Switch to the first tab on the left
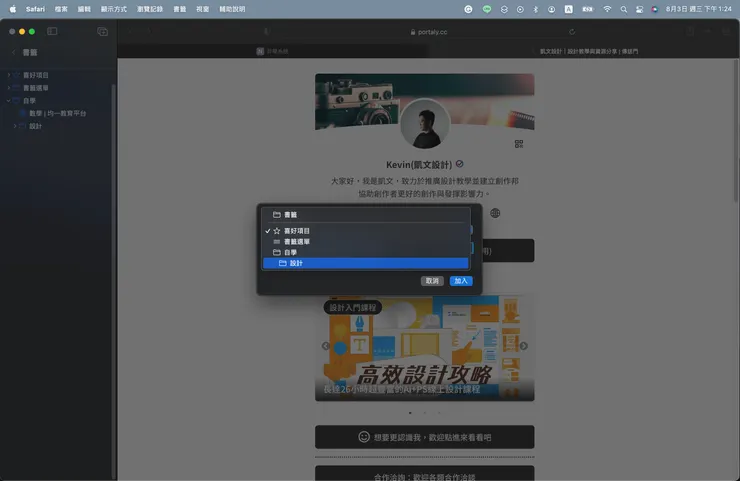The height and width of the screenshot is (481, 740). click(x=273, y=51)
